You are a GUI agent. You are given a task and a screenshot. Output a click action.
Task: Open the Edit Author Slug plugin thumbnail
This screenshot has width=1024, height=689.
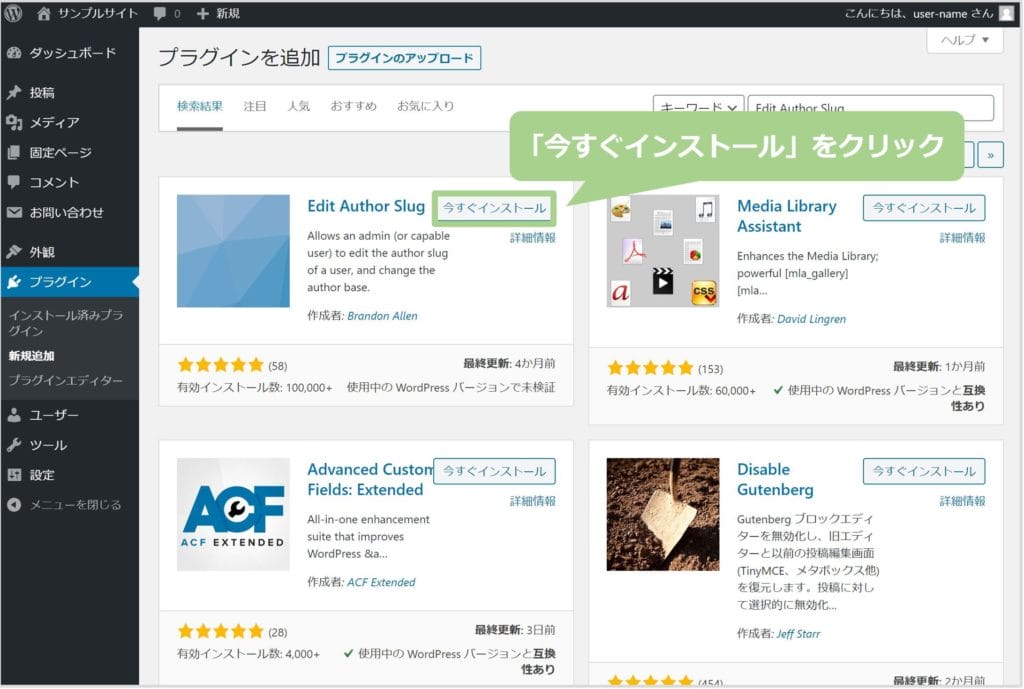[x=233, y=251]
